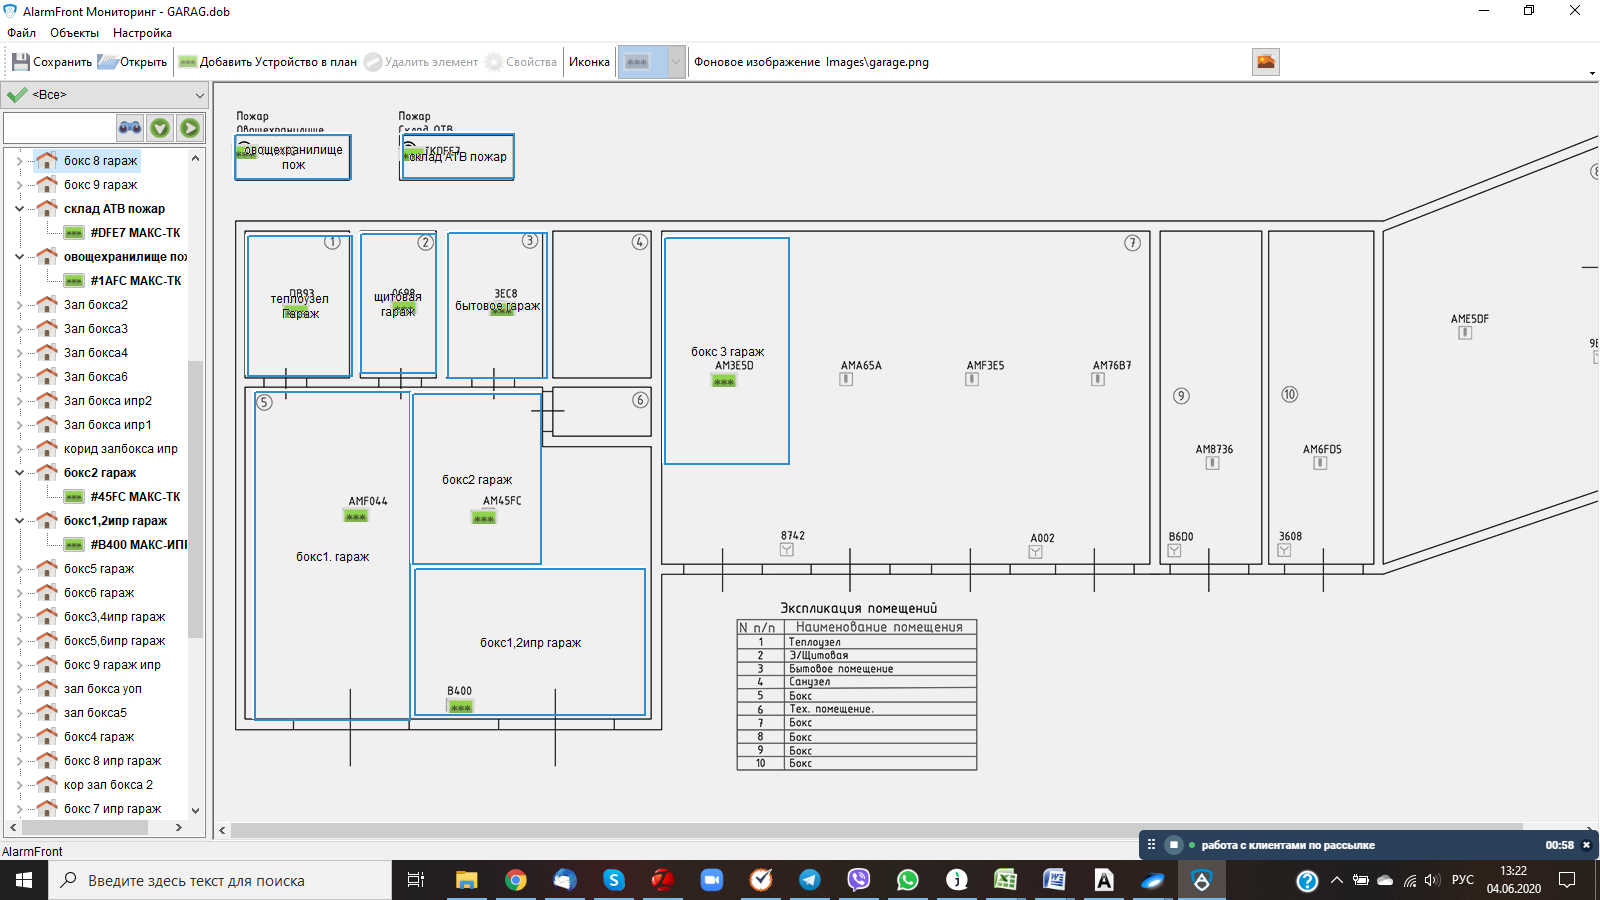Viewport: 1600px width, 900px height.
Task: Open the <Все> filter dropdown
Action: point(199,95)
